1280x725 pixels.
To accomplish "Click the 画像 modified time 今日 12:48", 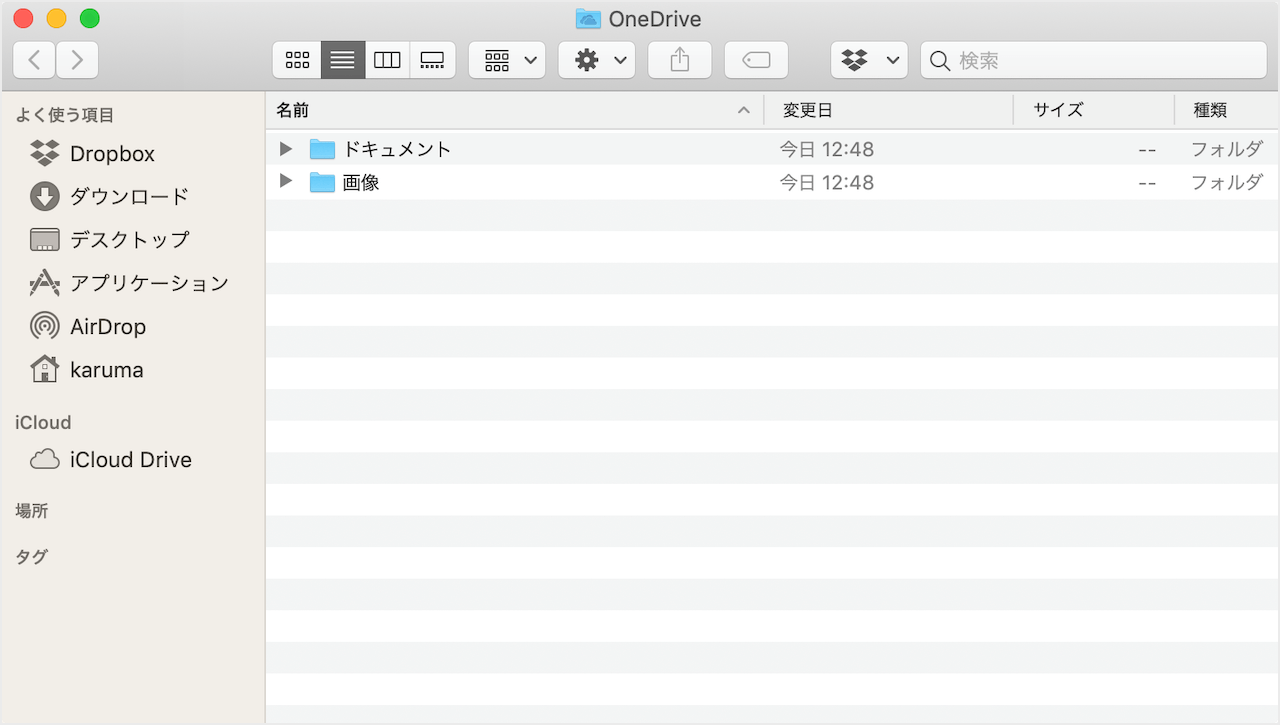I will coord(827,182).
